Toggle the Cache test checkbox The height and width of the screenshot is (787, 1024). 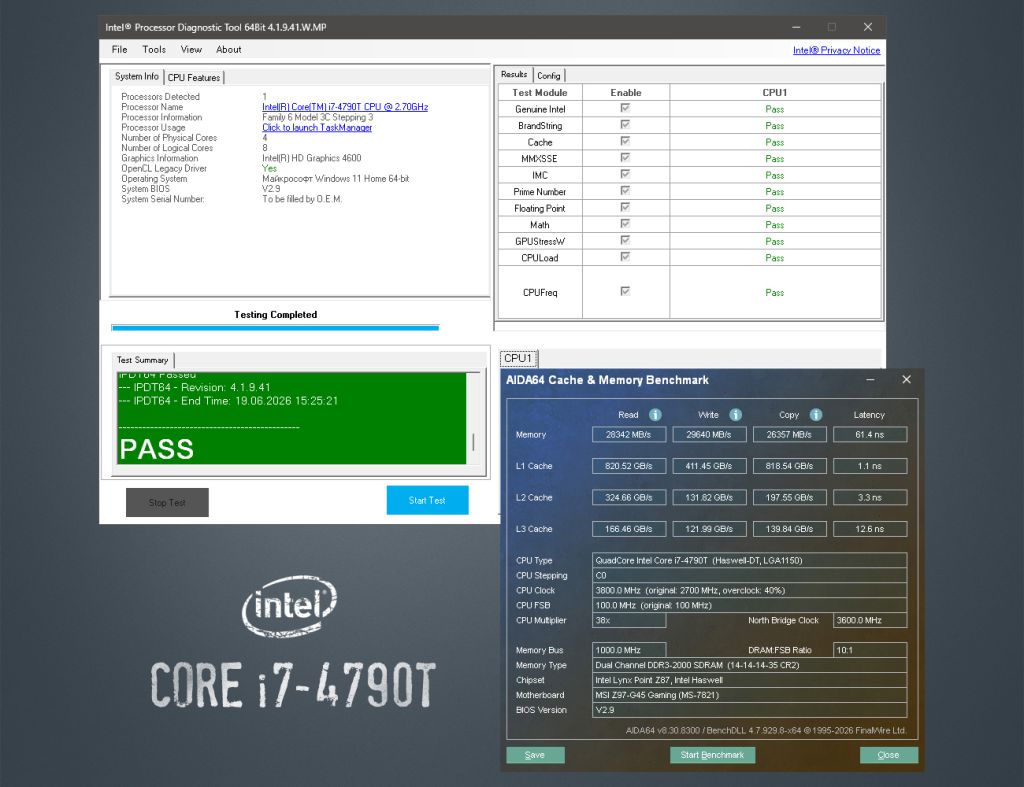click(x=625, y=141)
